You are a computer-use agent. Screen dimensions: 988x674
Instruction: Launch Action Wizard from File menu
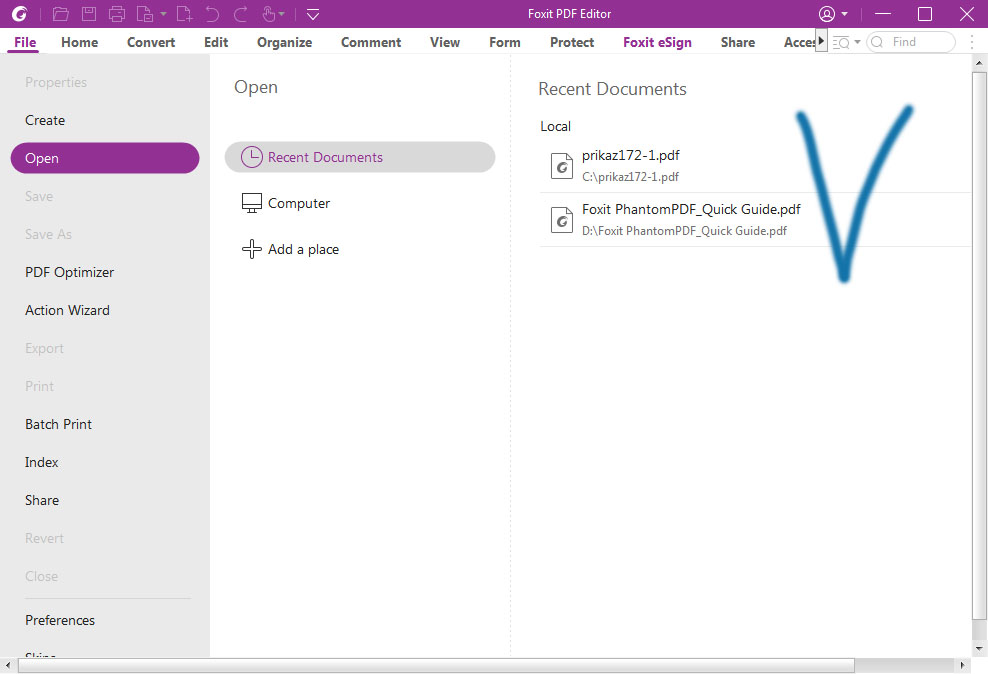[x=67, y=310]
